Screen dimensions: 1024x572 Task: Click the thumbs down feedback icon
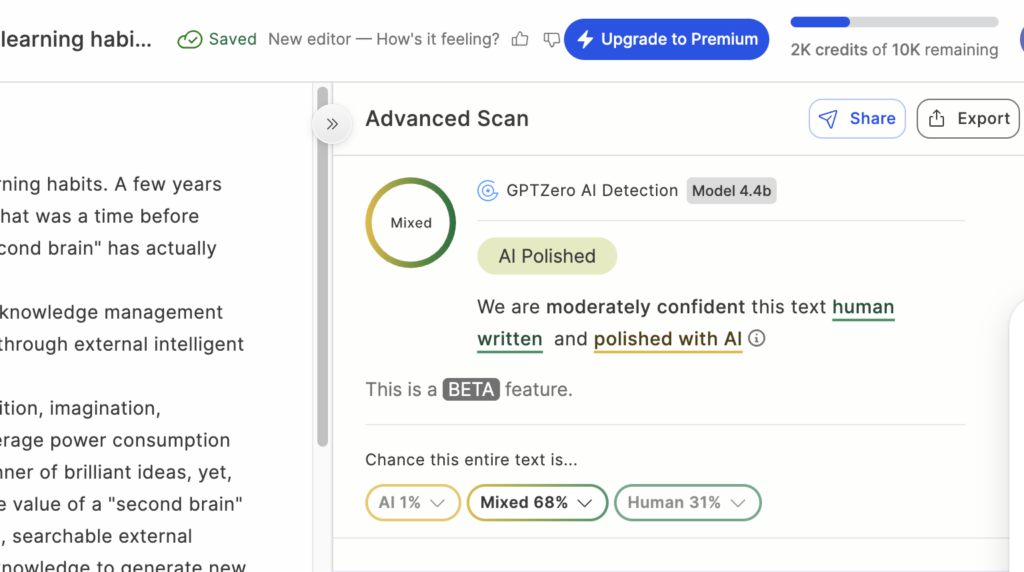[551, 39]
